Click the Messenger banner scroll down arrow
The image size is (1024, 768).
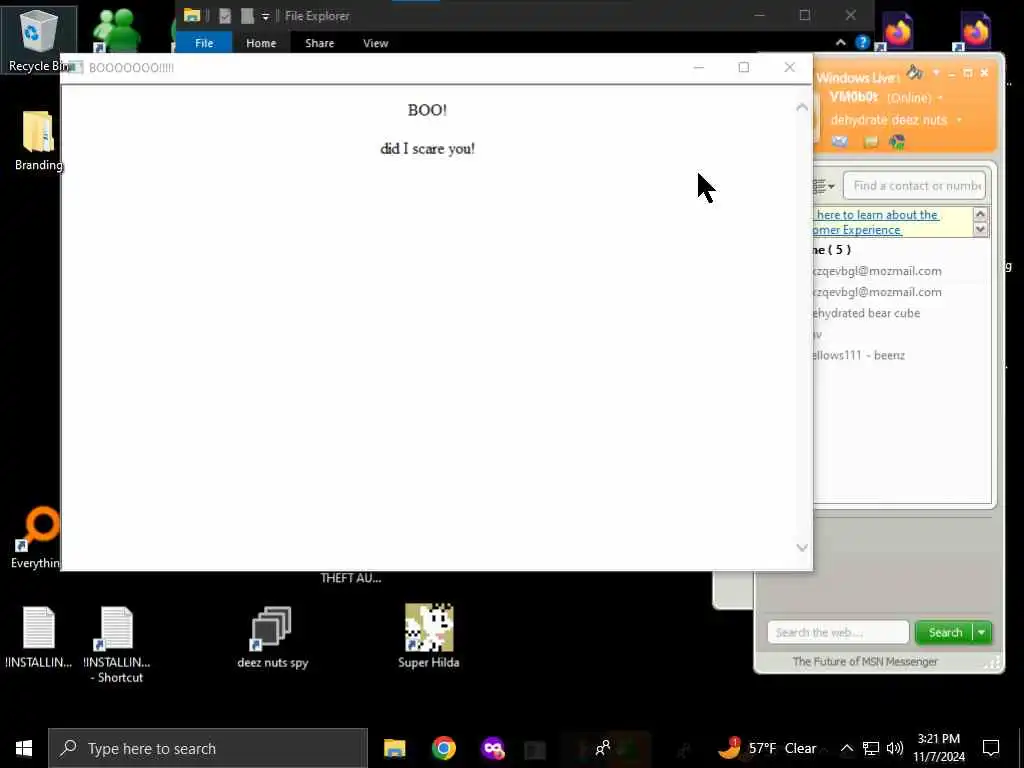click(980, 229)
